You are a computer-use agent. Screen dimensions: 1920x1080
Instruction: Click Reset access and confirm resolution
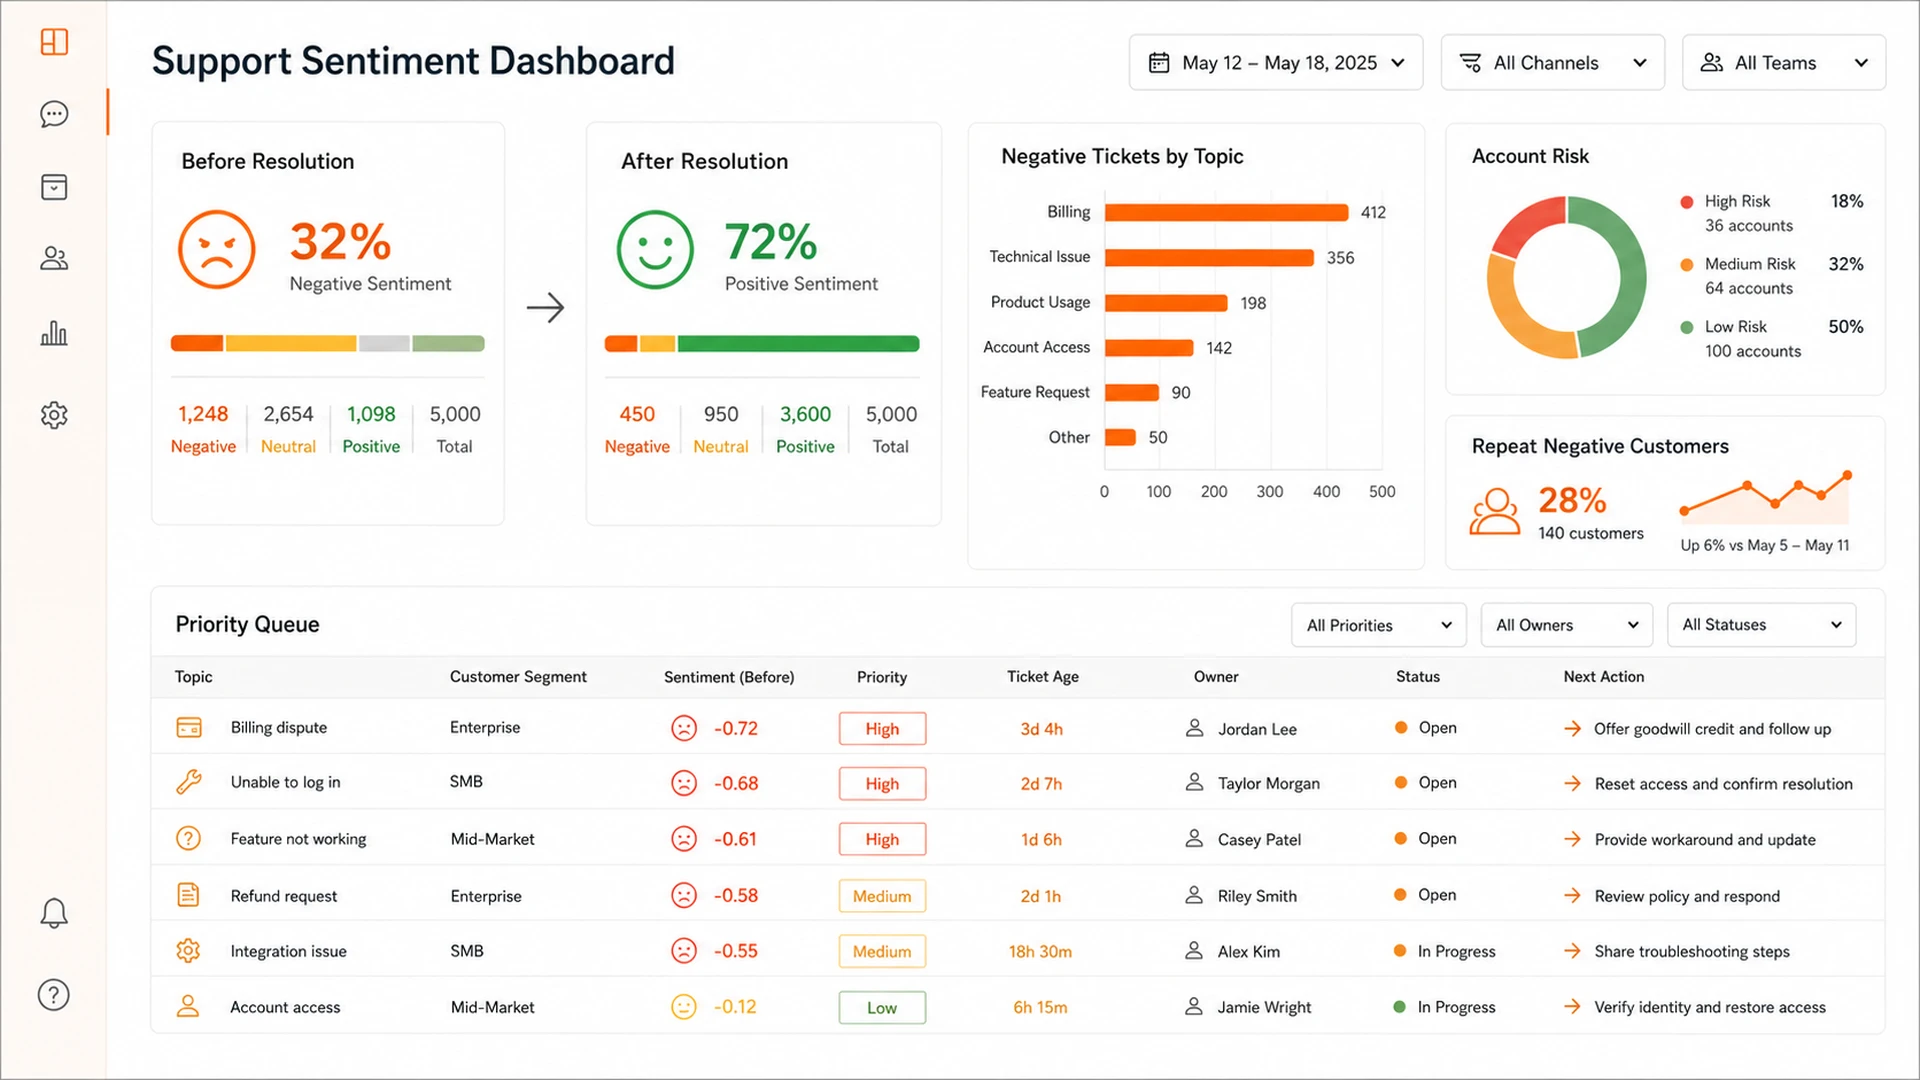(x=1723, y=784)
